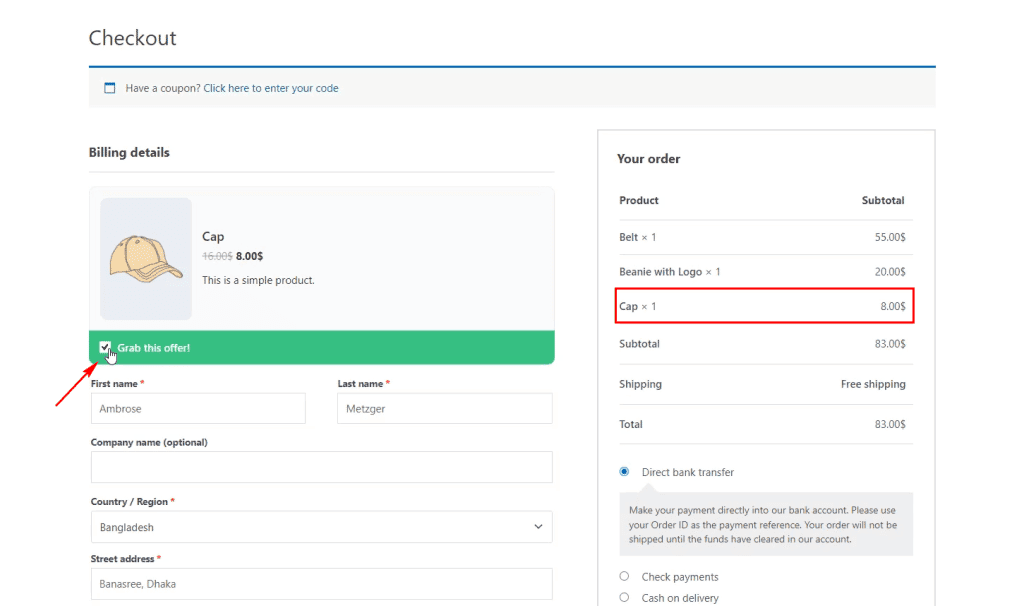
Task: Click the dropdown chevron beside Bangladesh
Action: (538, 527)
